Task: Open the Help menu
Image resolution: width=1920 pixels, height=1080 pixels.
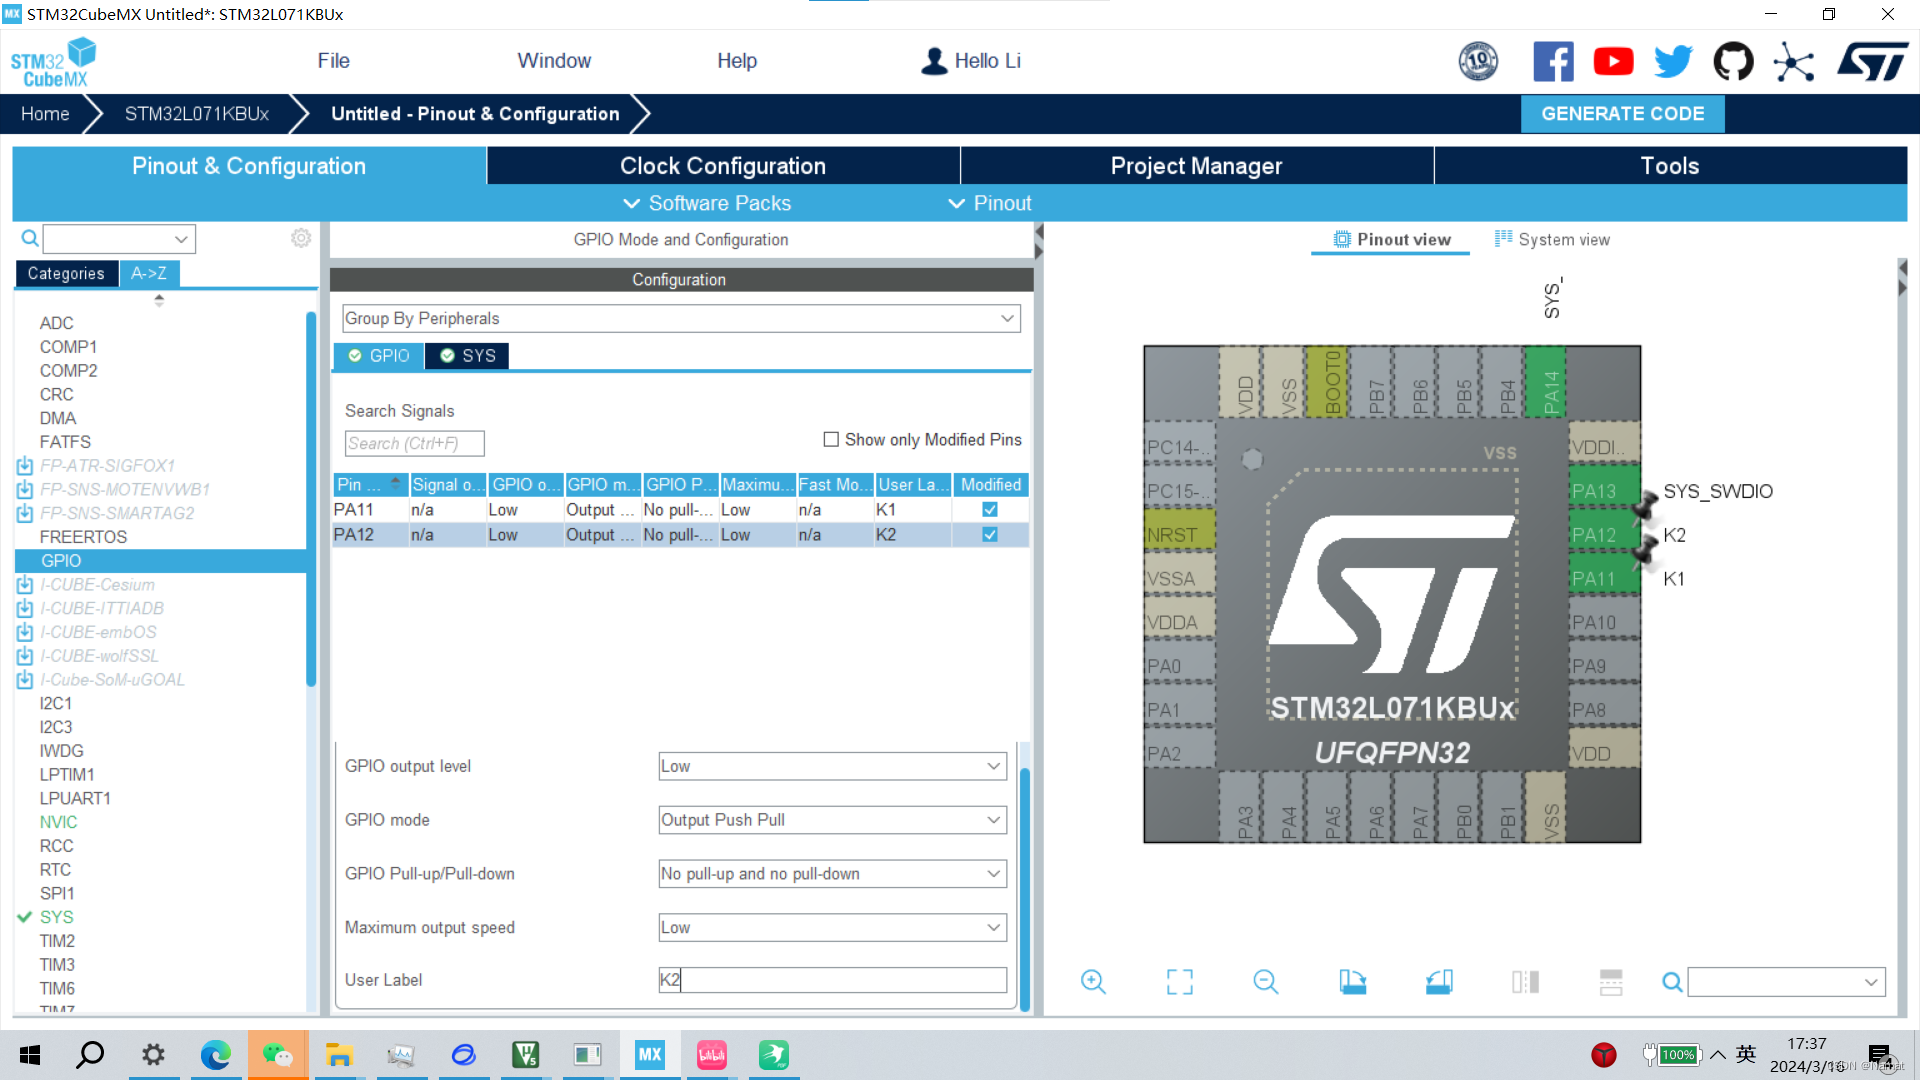Action: point(737,61)
